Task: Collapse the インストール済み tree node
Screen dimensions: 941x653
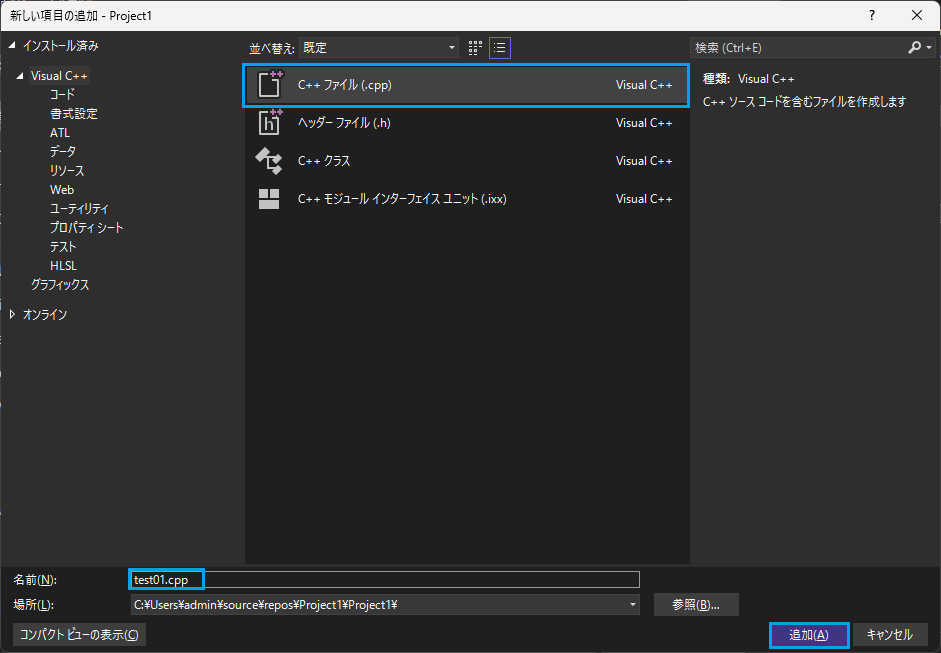Action: pos(12,46)
